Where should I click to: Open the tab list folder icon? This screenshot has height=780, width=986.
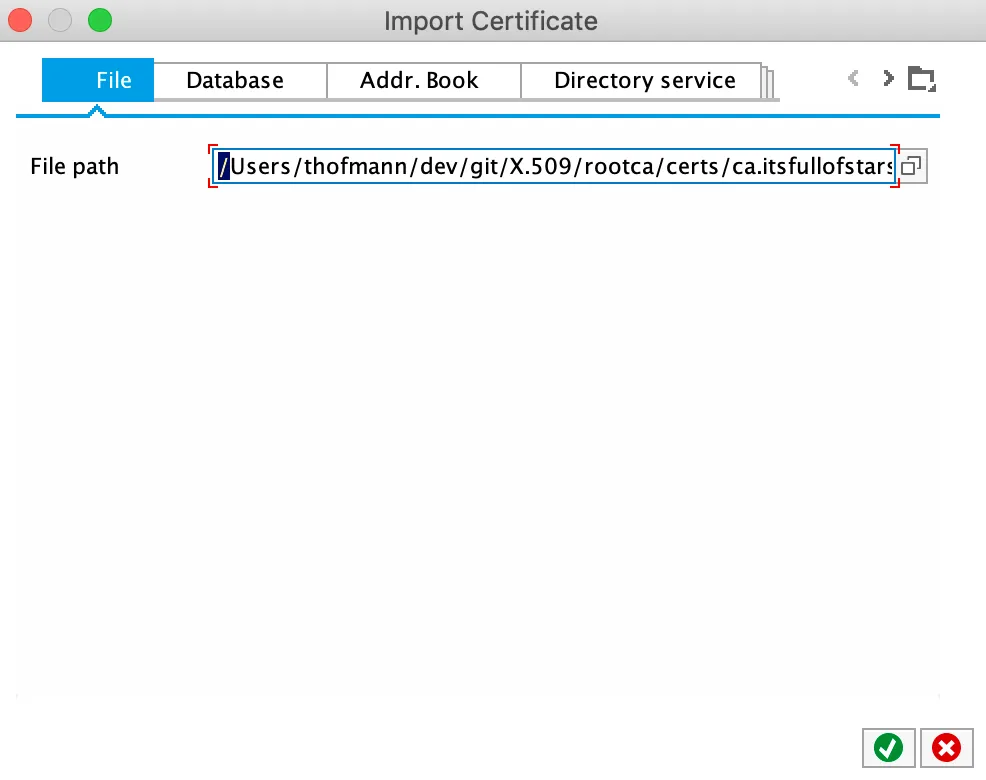pos(921,79)
